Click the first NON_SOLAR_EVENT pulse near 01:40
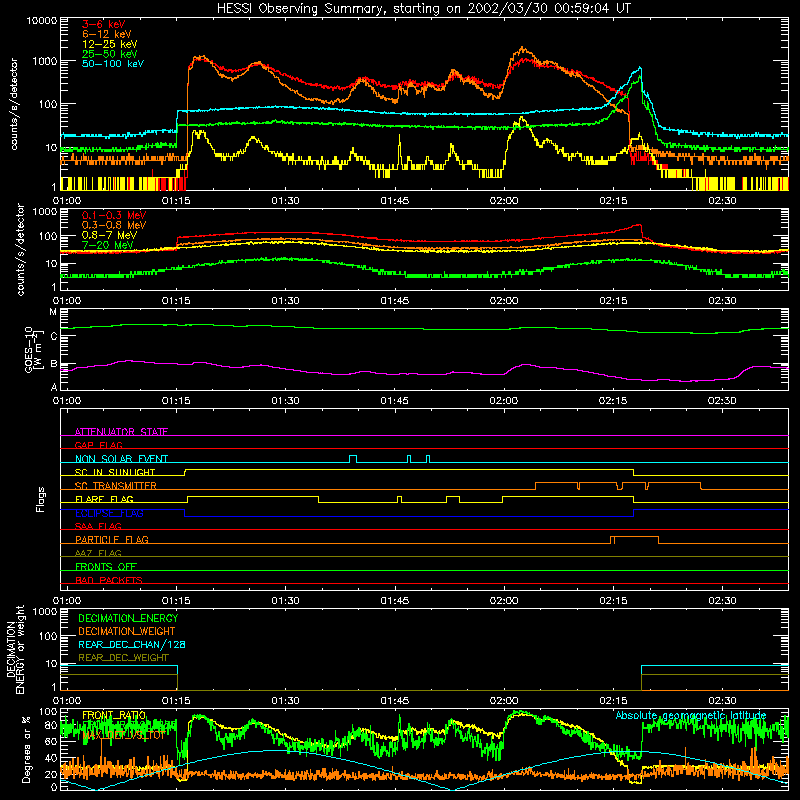This screenshot has width=800, height=800. click(353, 459)
